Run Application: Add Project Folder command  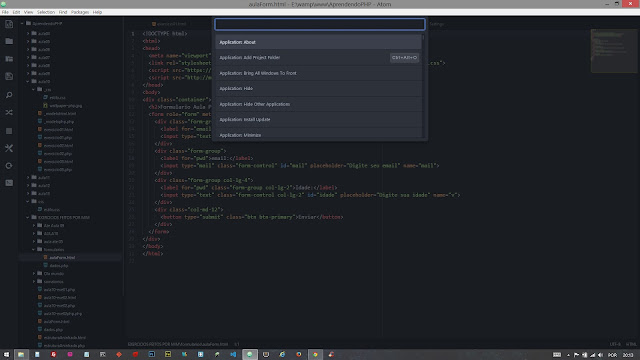click(318, 58)
